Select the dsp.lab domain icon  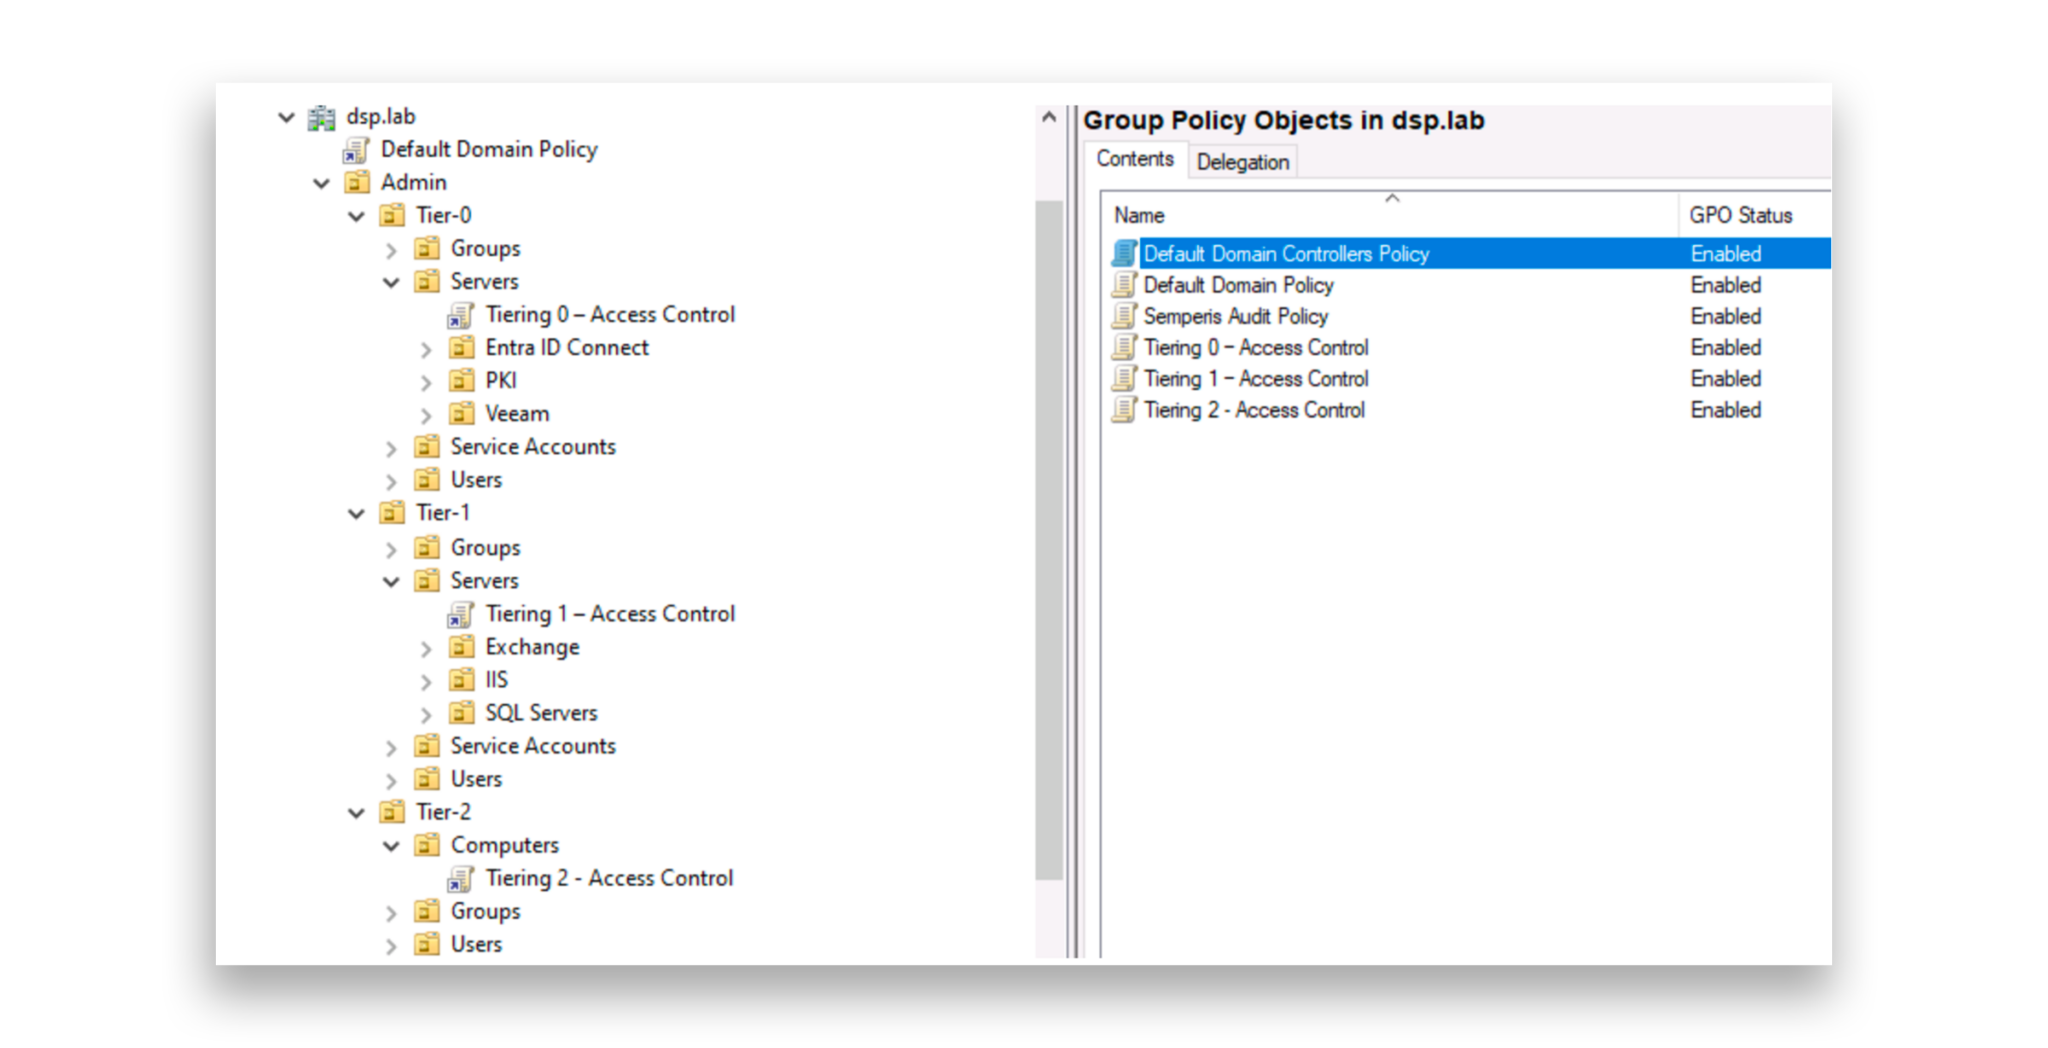tap(322, 116)
